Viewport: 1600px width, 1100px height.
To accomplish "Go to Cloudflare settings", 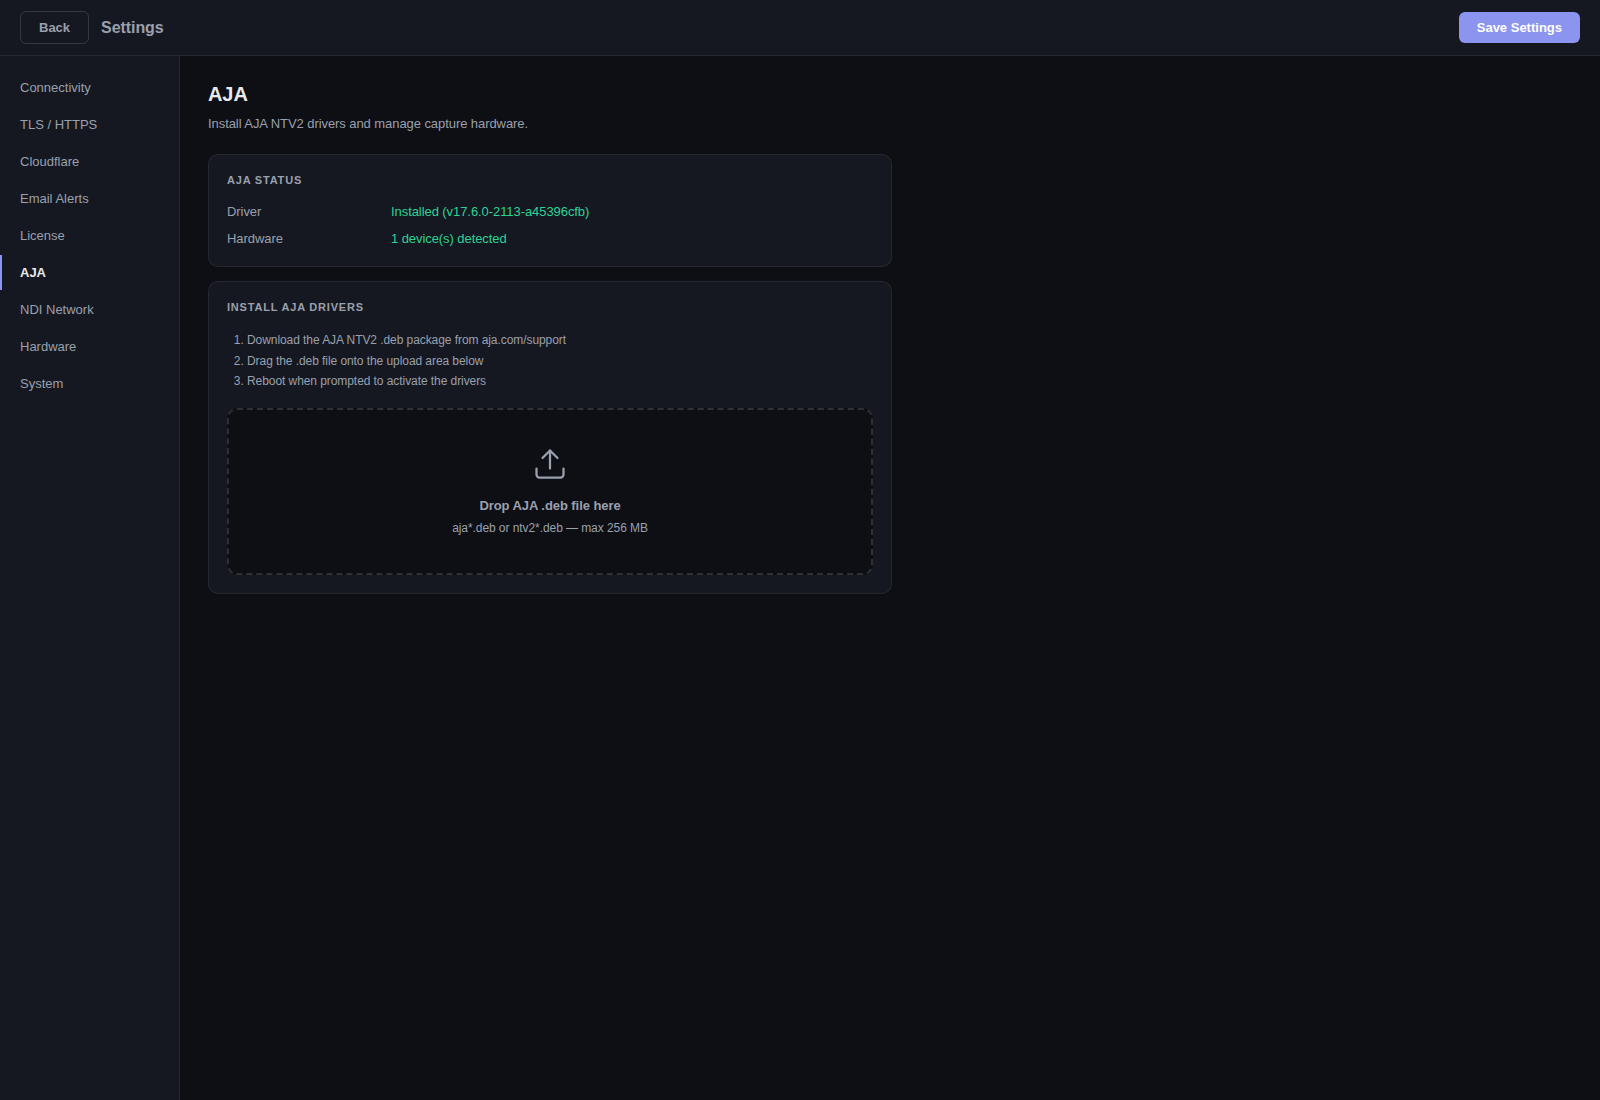I will click(89, 162).
